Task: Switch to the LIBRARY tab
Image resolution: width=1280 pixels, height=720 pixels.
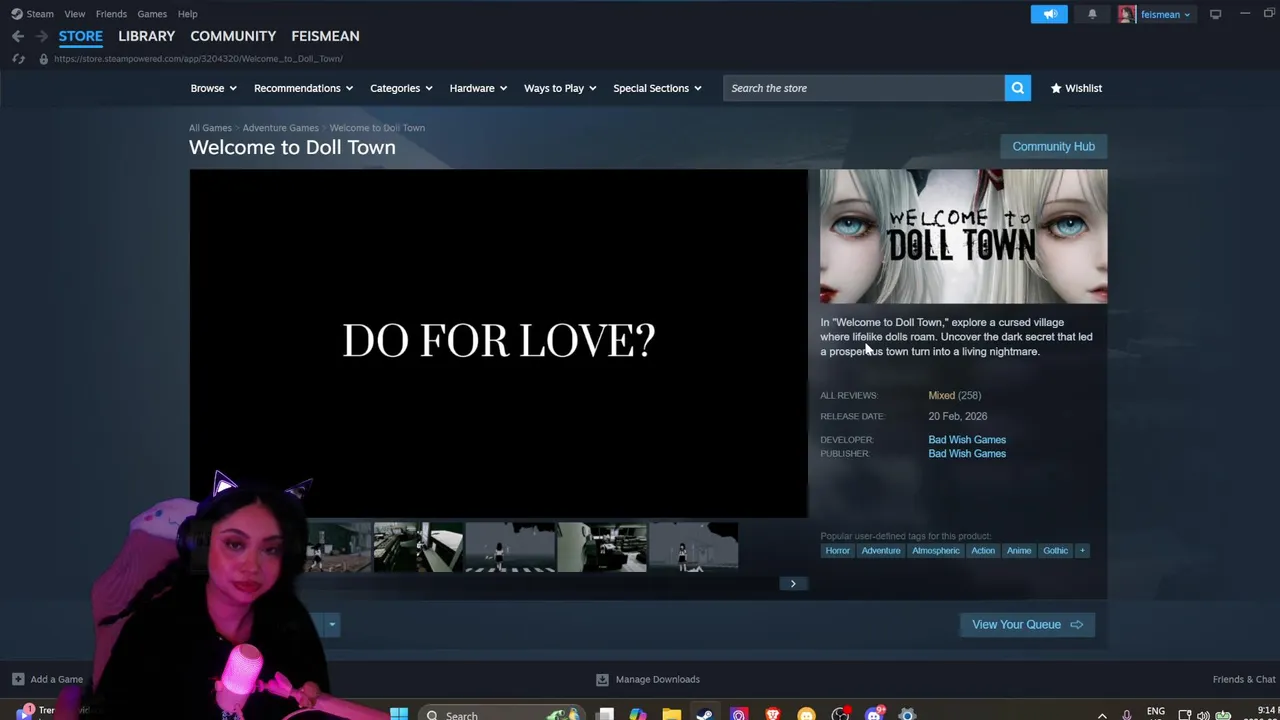Action: (146, 36)
